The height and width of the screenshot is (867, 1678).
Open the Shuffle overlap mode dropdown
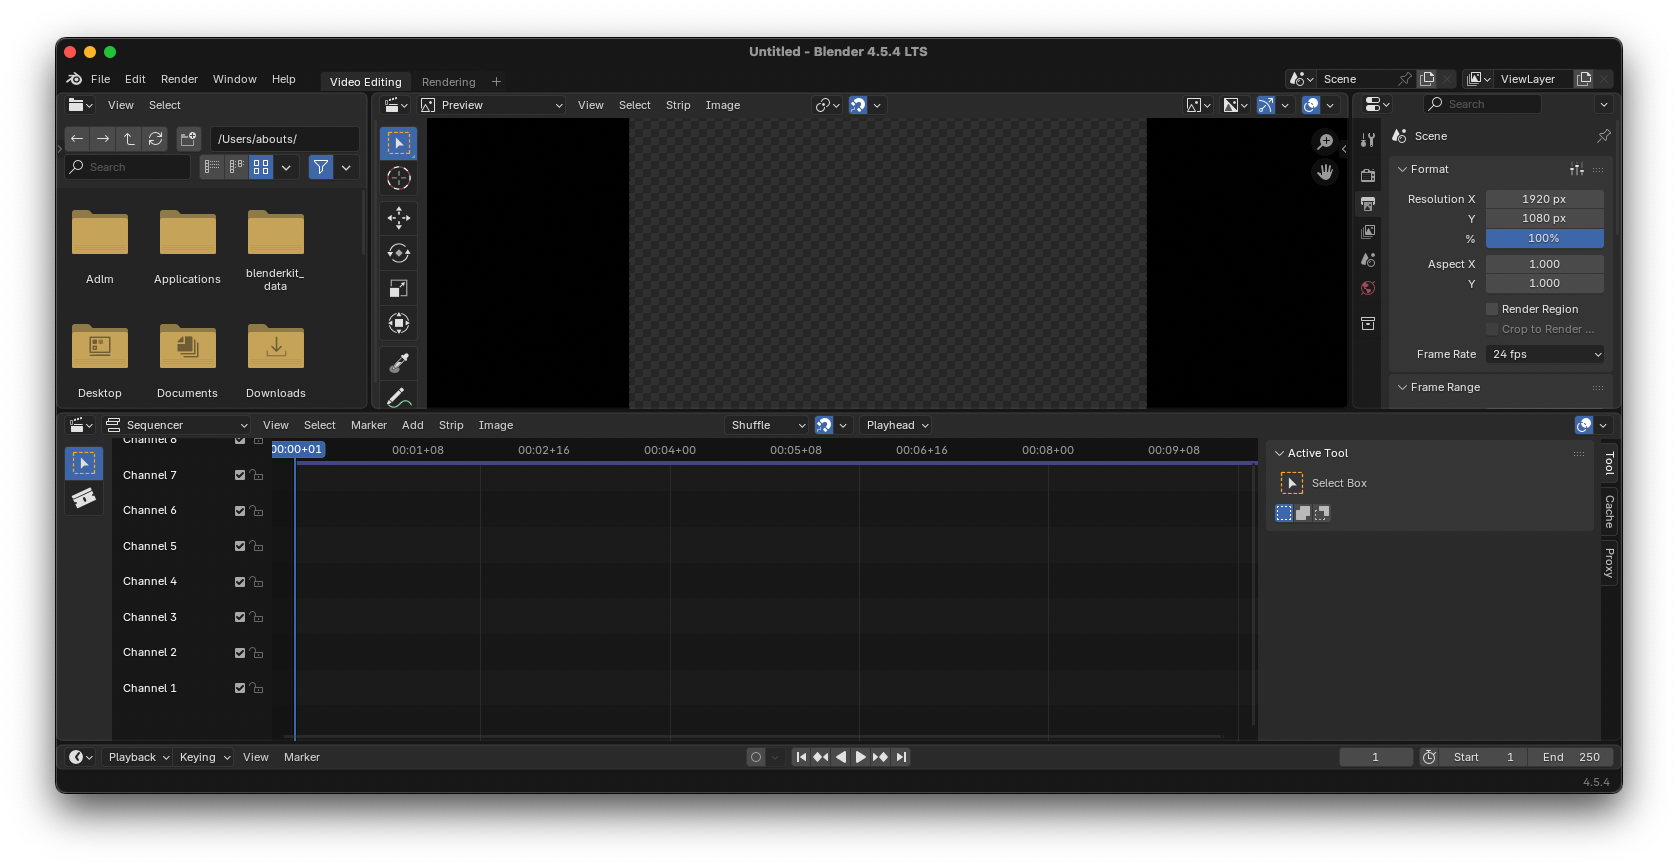[766, 425]
